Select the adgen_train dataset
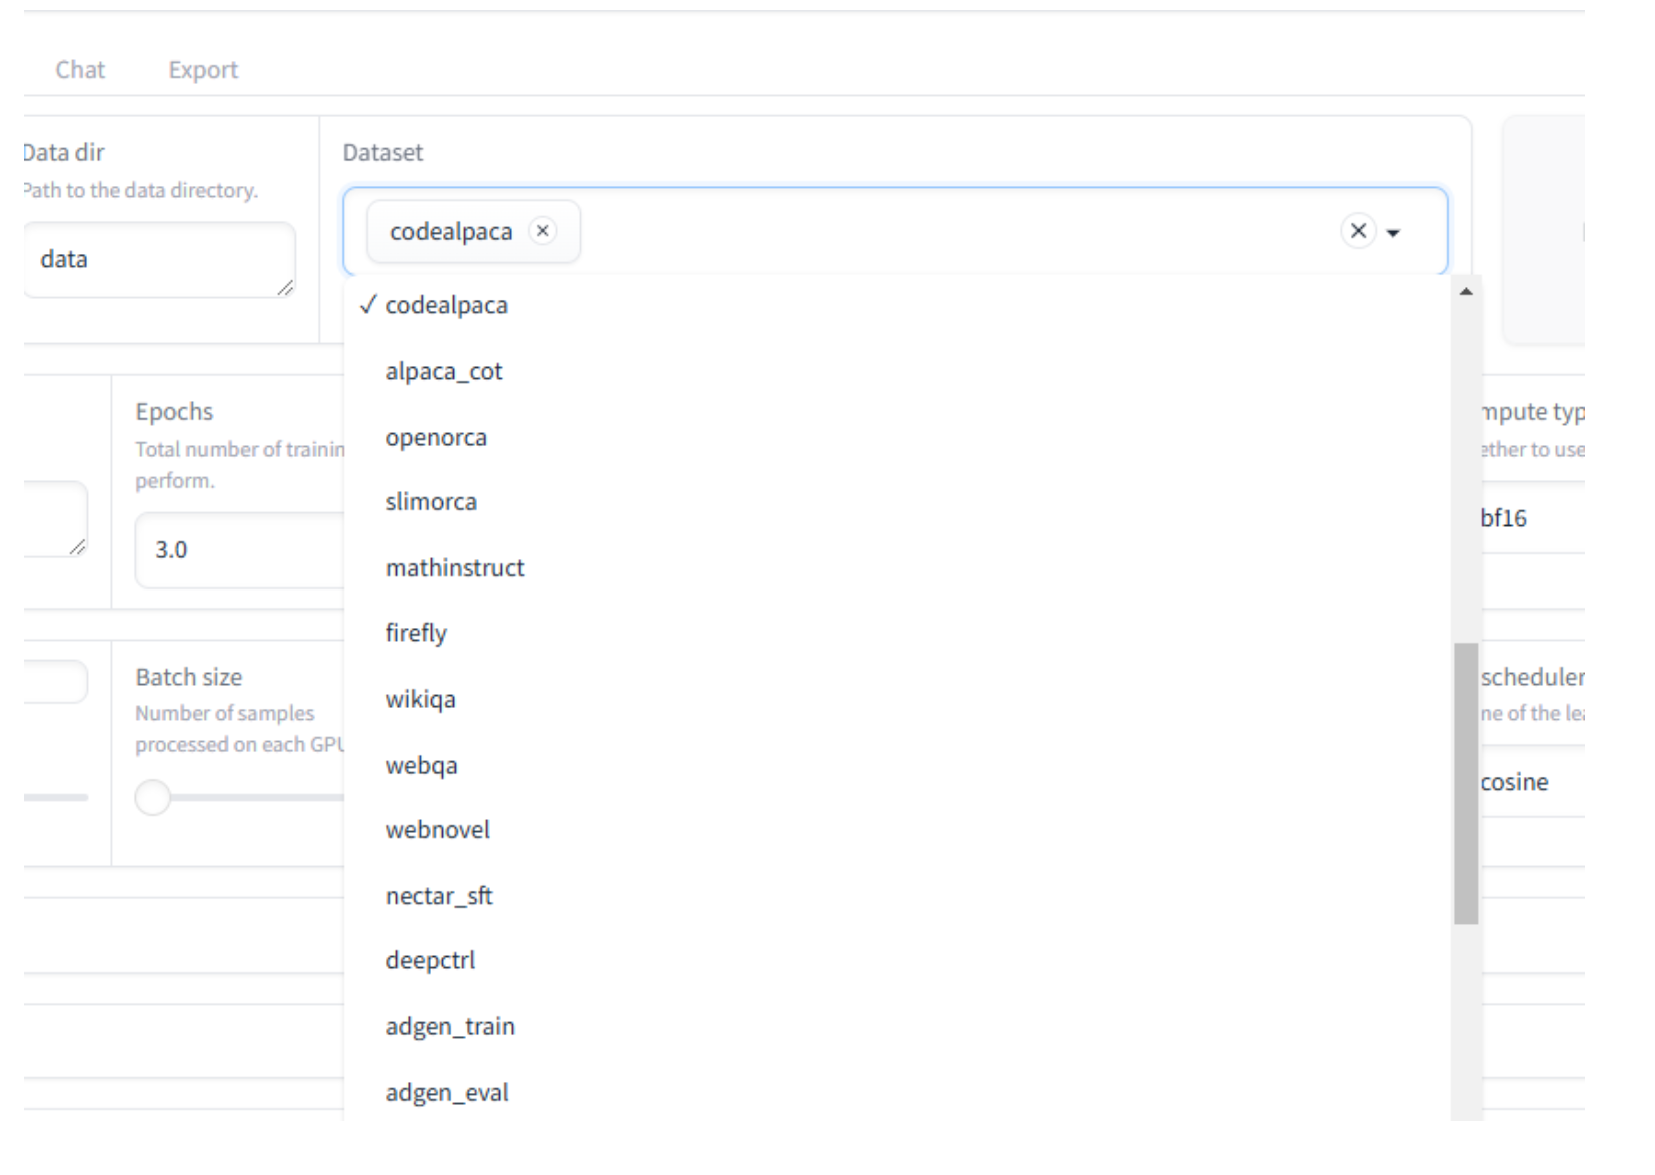Image resolution: width=1655 pixels, height=1175 pixels. [x=450, y=1026]
